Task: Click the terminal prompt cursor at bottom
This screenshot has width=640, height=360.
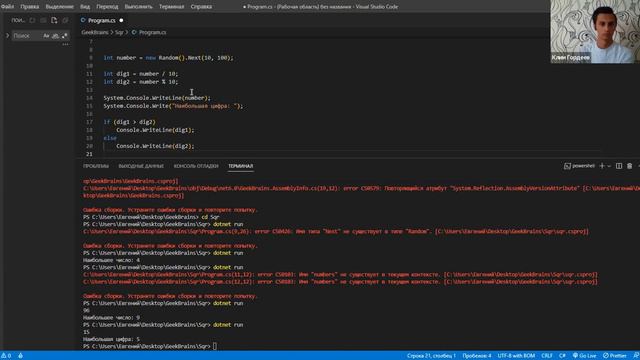Action: tap(215, 346)
